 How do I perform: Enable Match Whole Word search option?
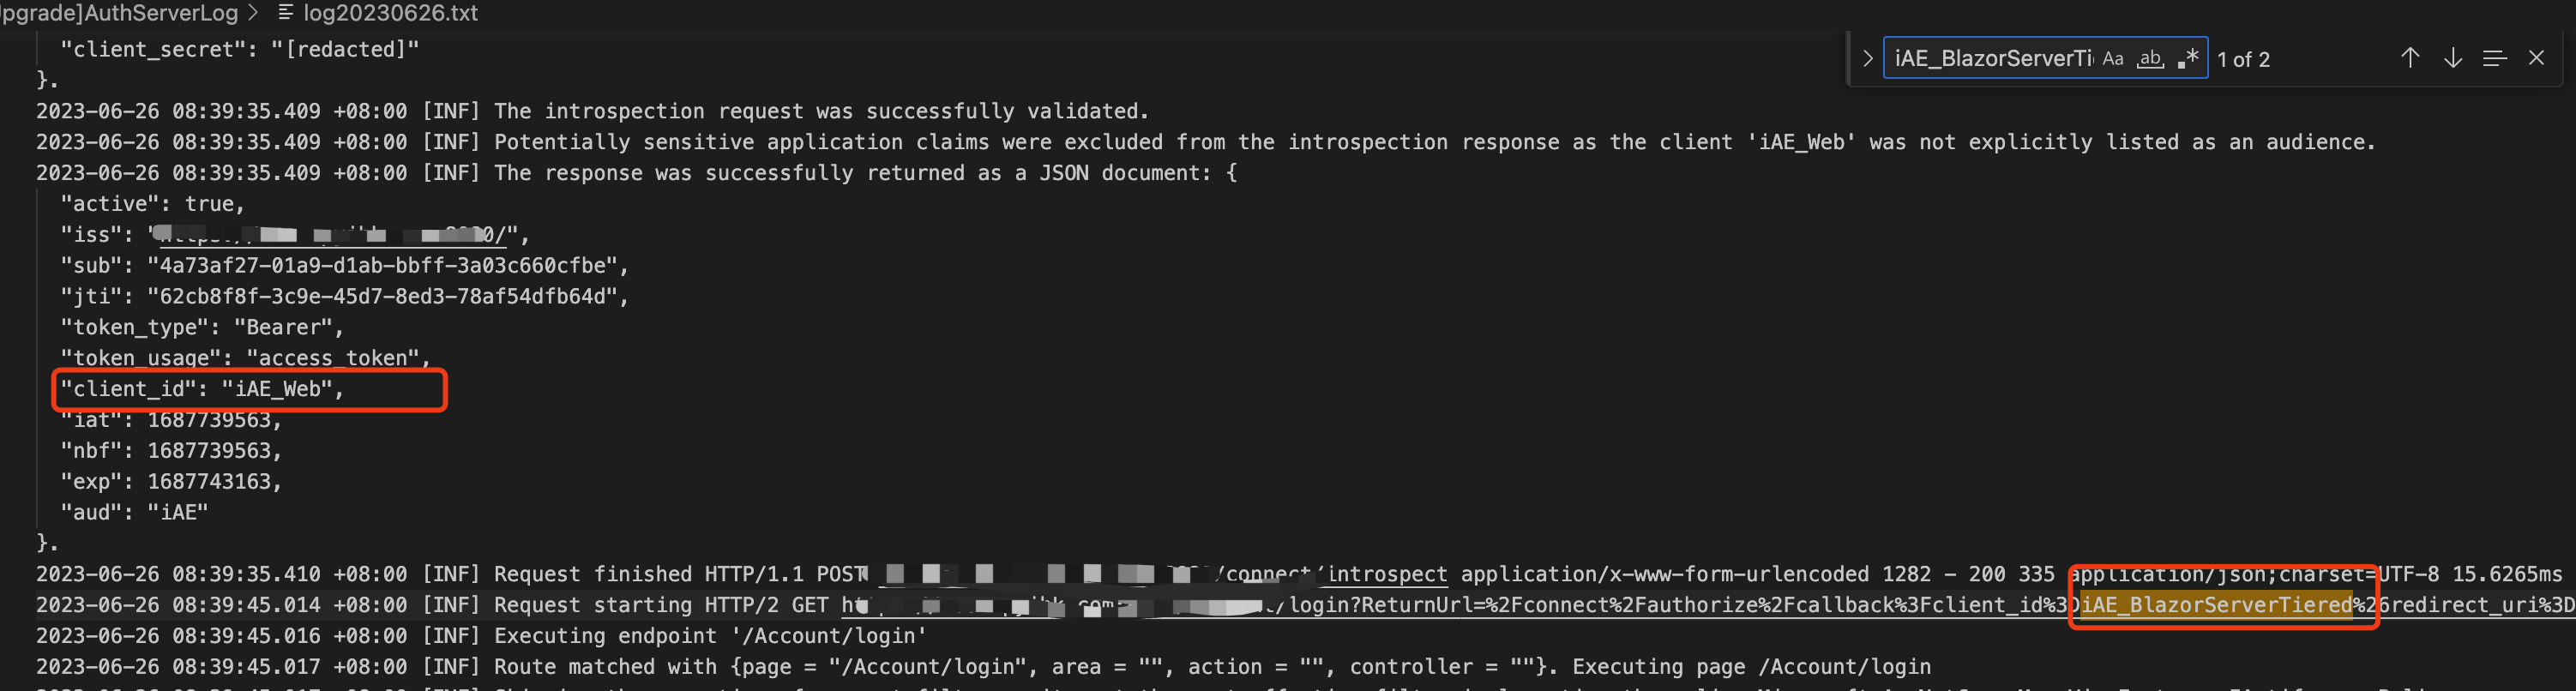point(2150,59)
